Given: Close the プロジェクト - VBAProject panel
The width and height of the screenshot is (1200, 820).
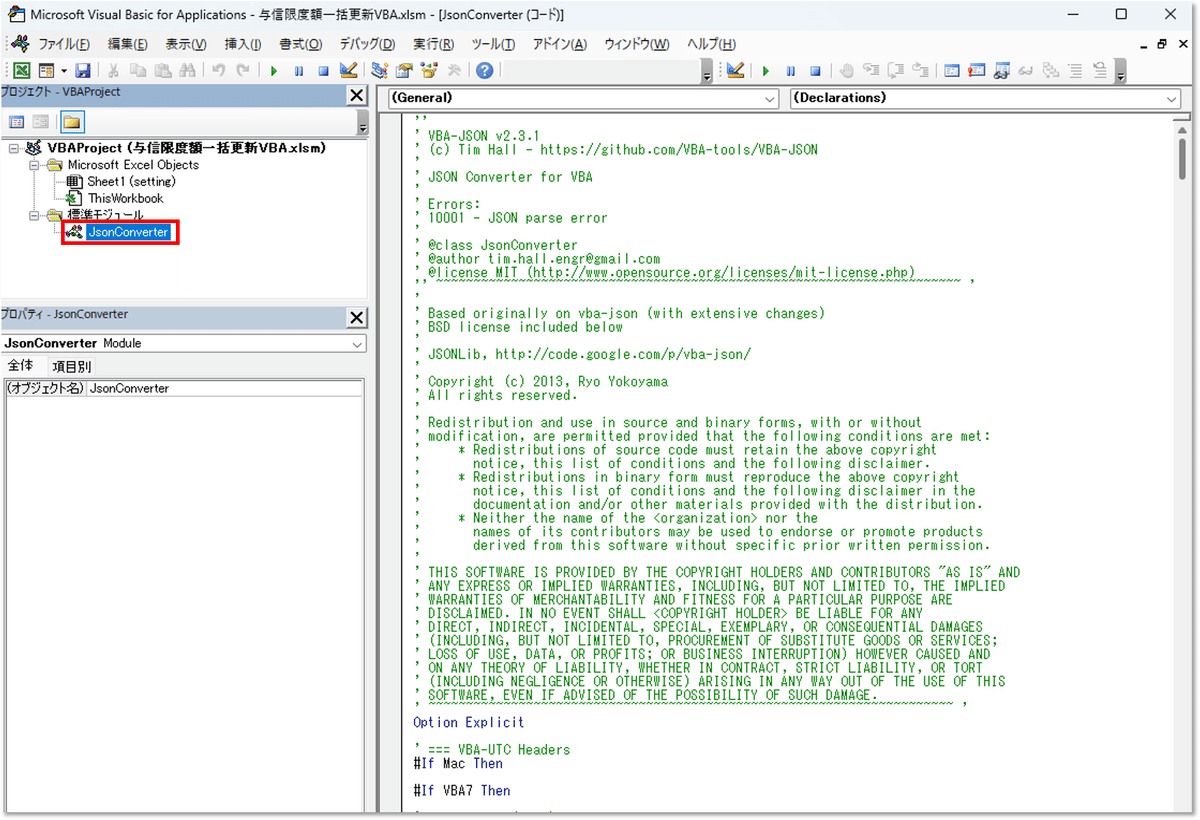Looking at the screenshot, I should (356, 95).
